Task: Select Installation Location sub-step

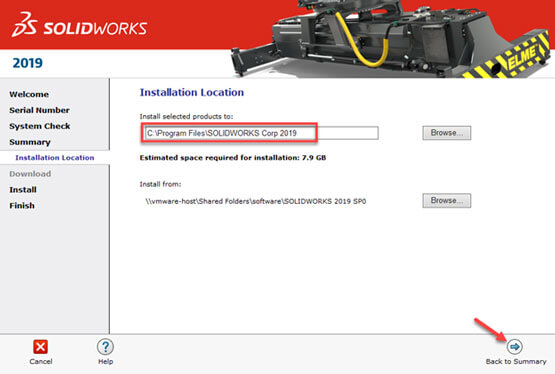Action: (x=55, y=158)
